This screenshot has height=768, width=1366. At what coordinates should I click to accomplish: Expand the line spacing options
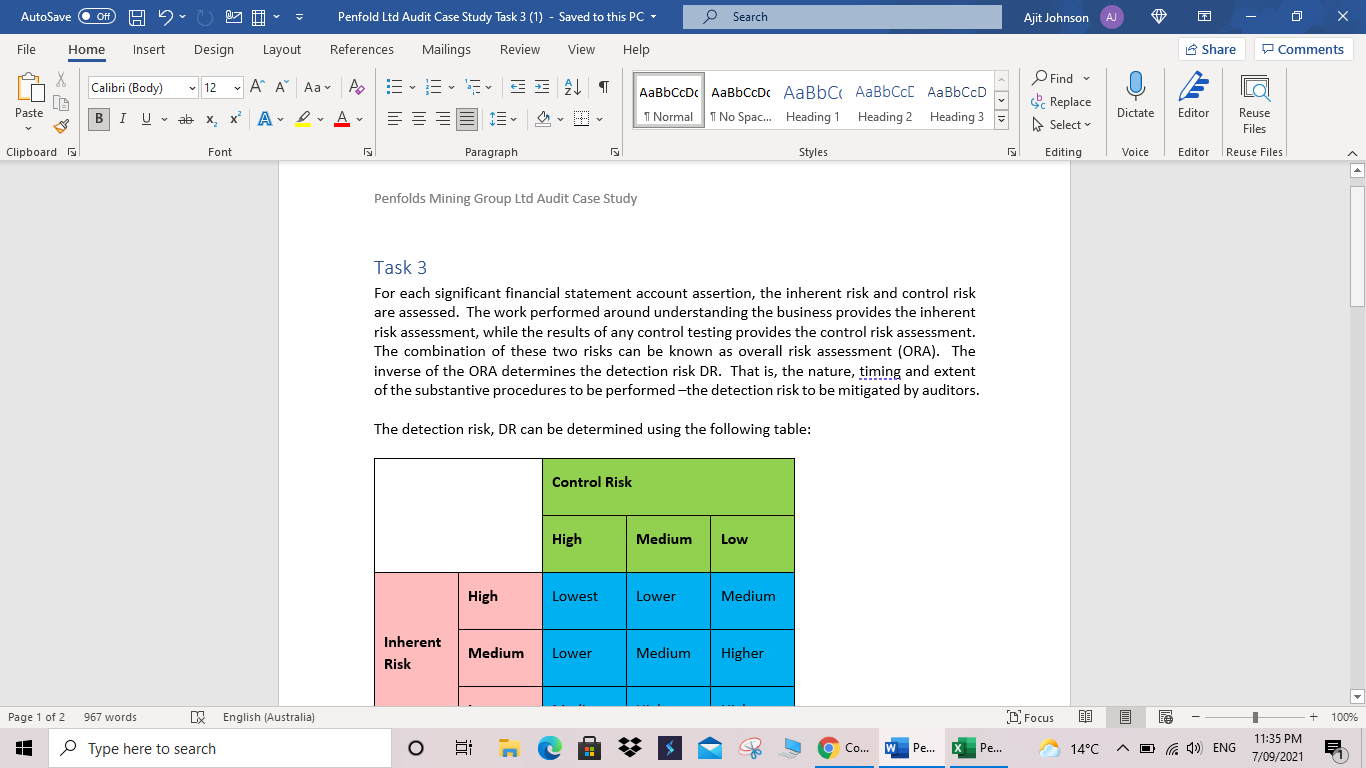tap(511, 119)
